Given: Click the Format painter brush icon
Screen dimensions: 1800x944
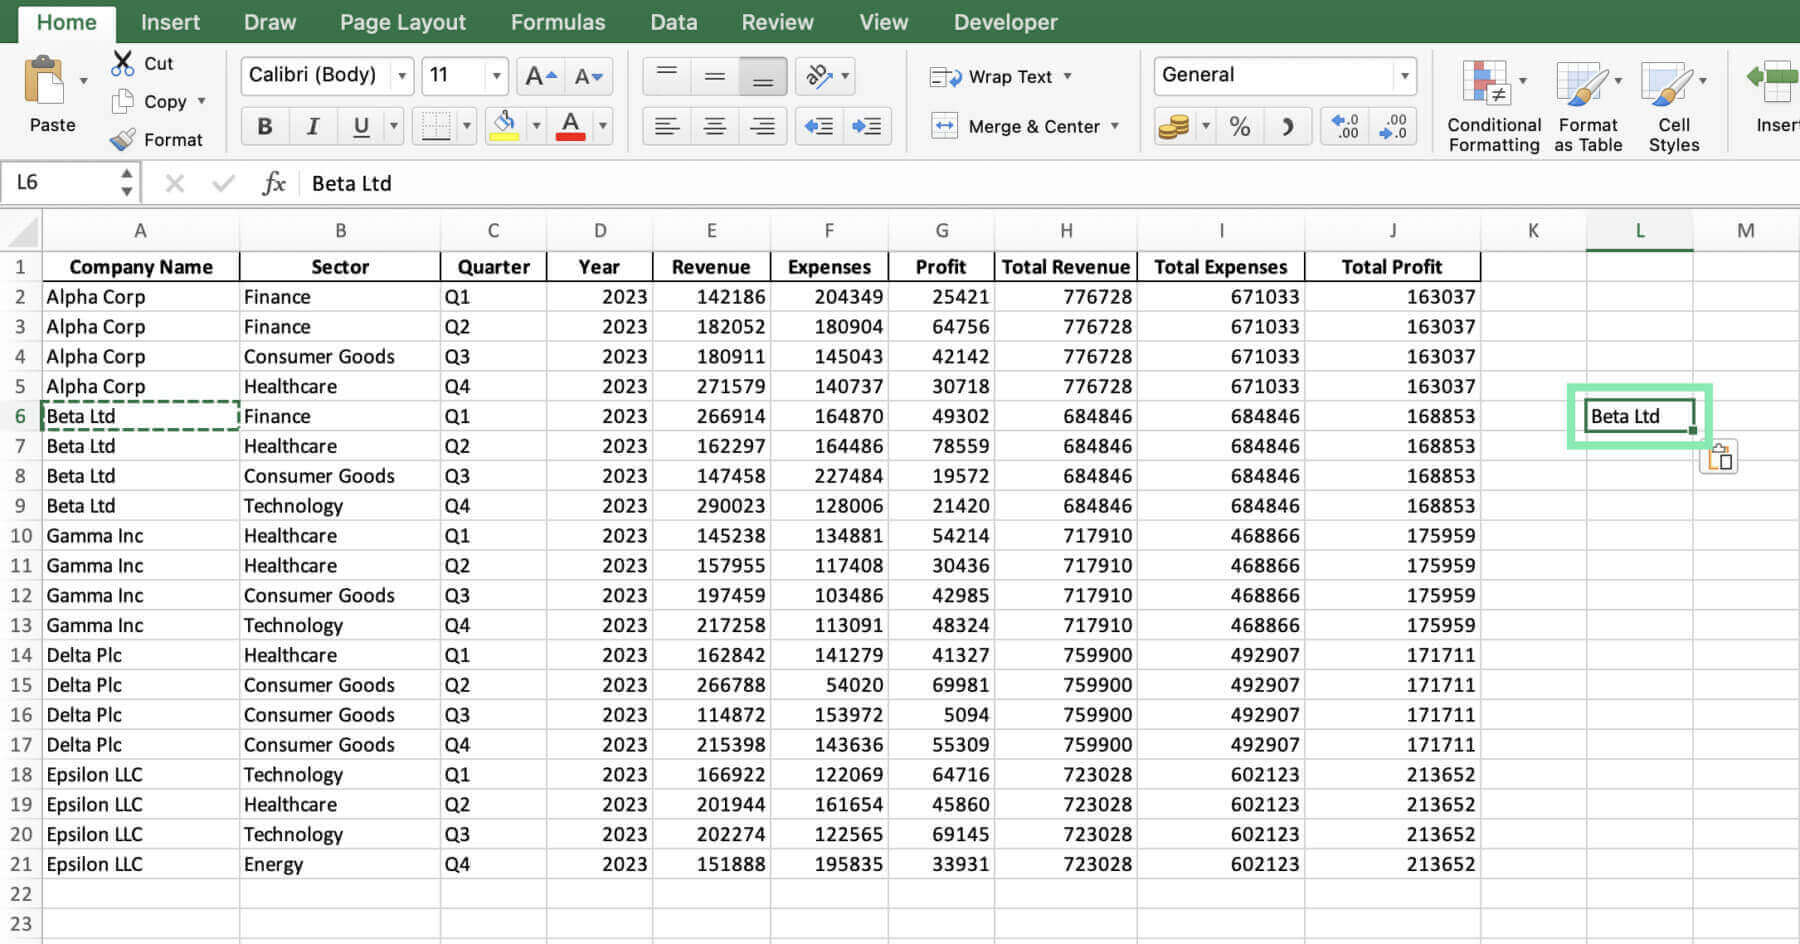Looking at the screenshot, I should click(x=122, y=140).
